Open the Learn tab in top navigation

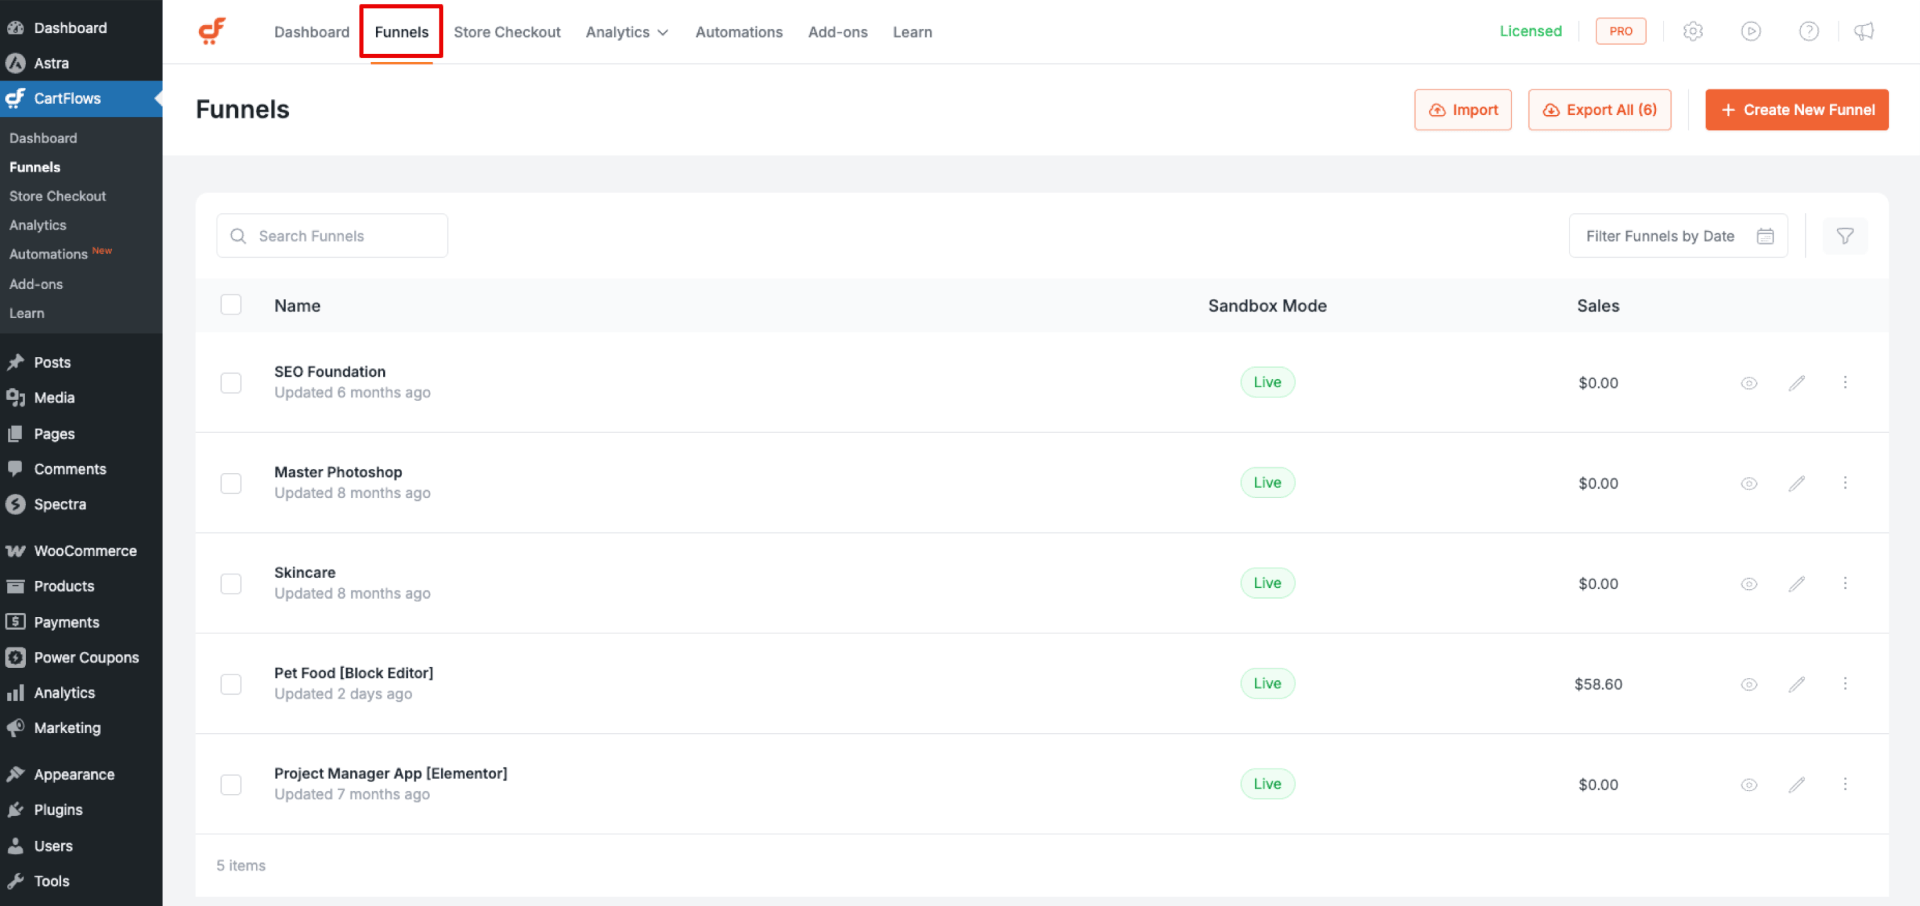click(x=913, y=32)
